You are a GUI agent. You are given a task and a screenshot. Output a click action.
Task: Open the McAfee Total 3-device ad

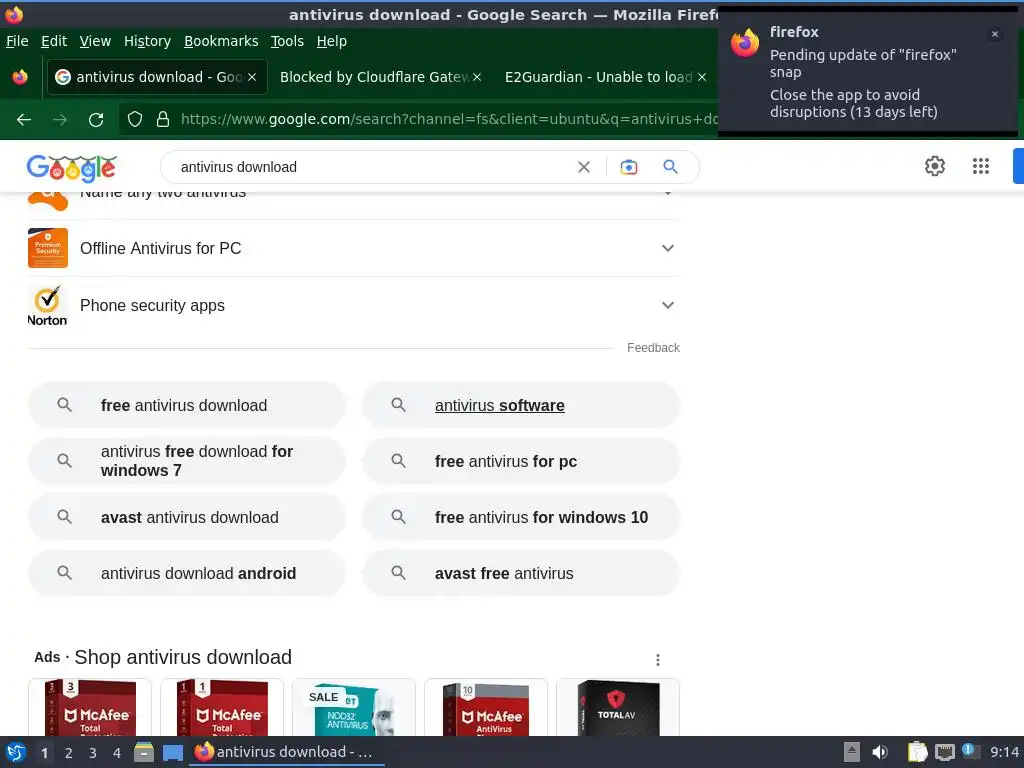[90, 708]
